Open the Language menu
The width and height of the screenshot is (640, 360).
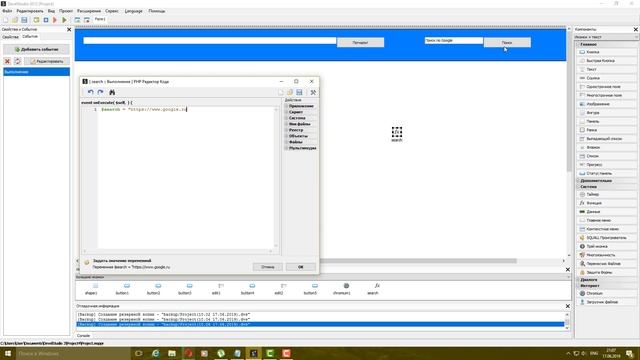[x=133, y=11]
